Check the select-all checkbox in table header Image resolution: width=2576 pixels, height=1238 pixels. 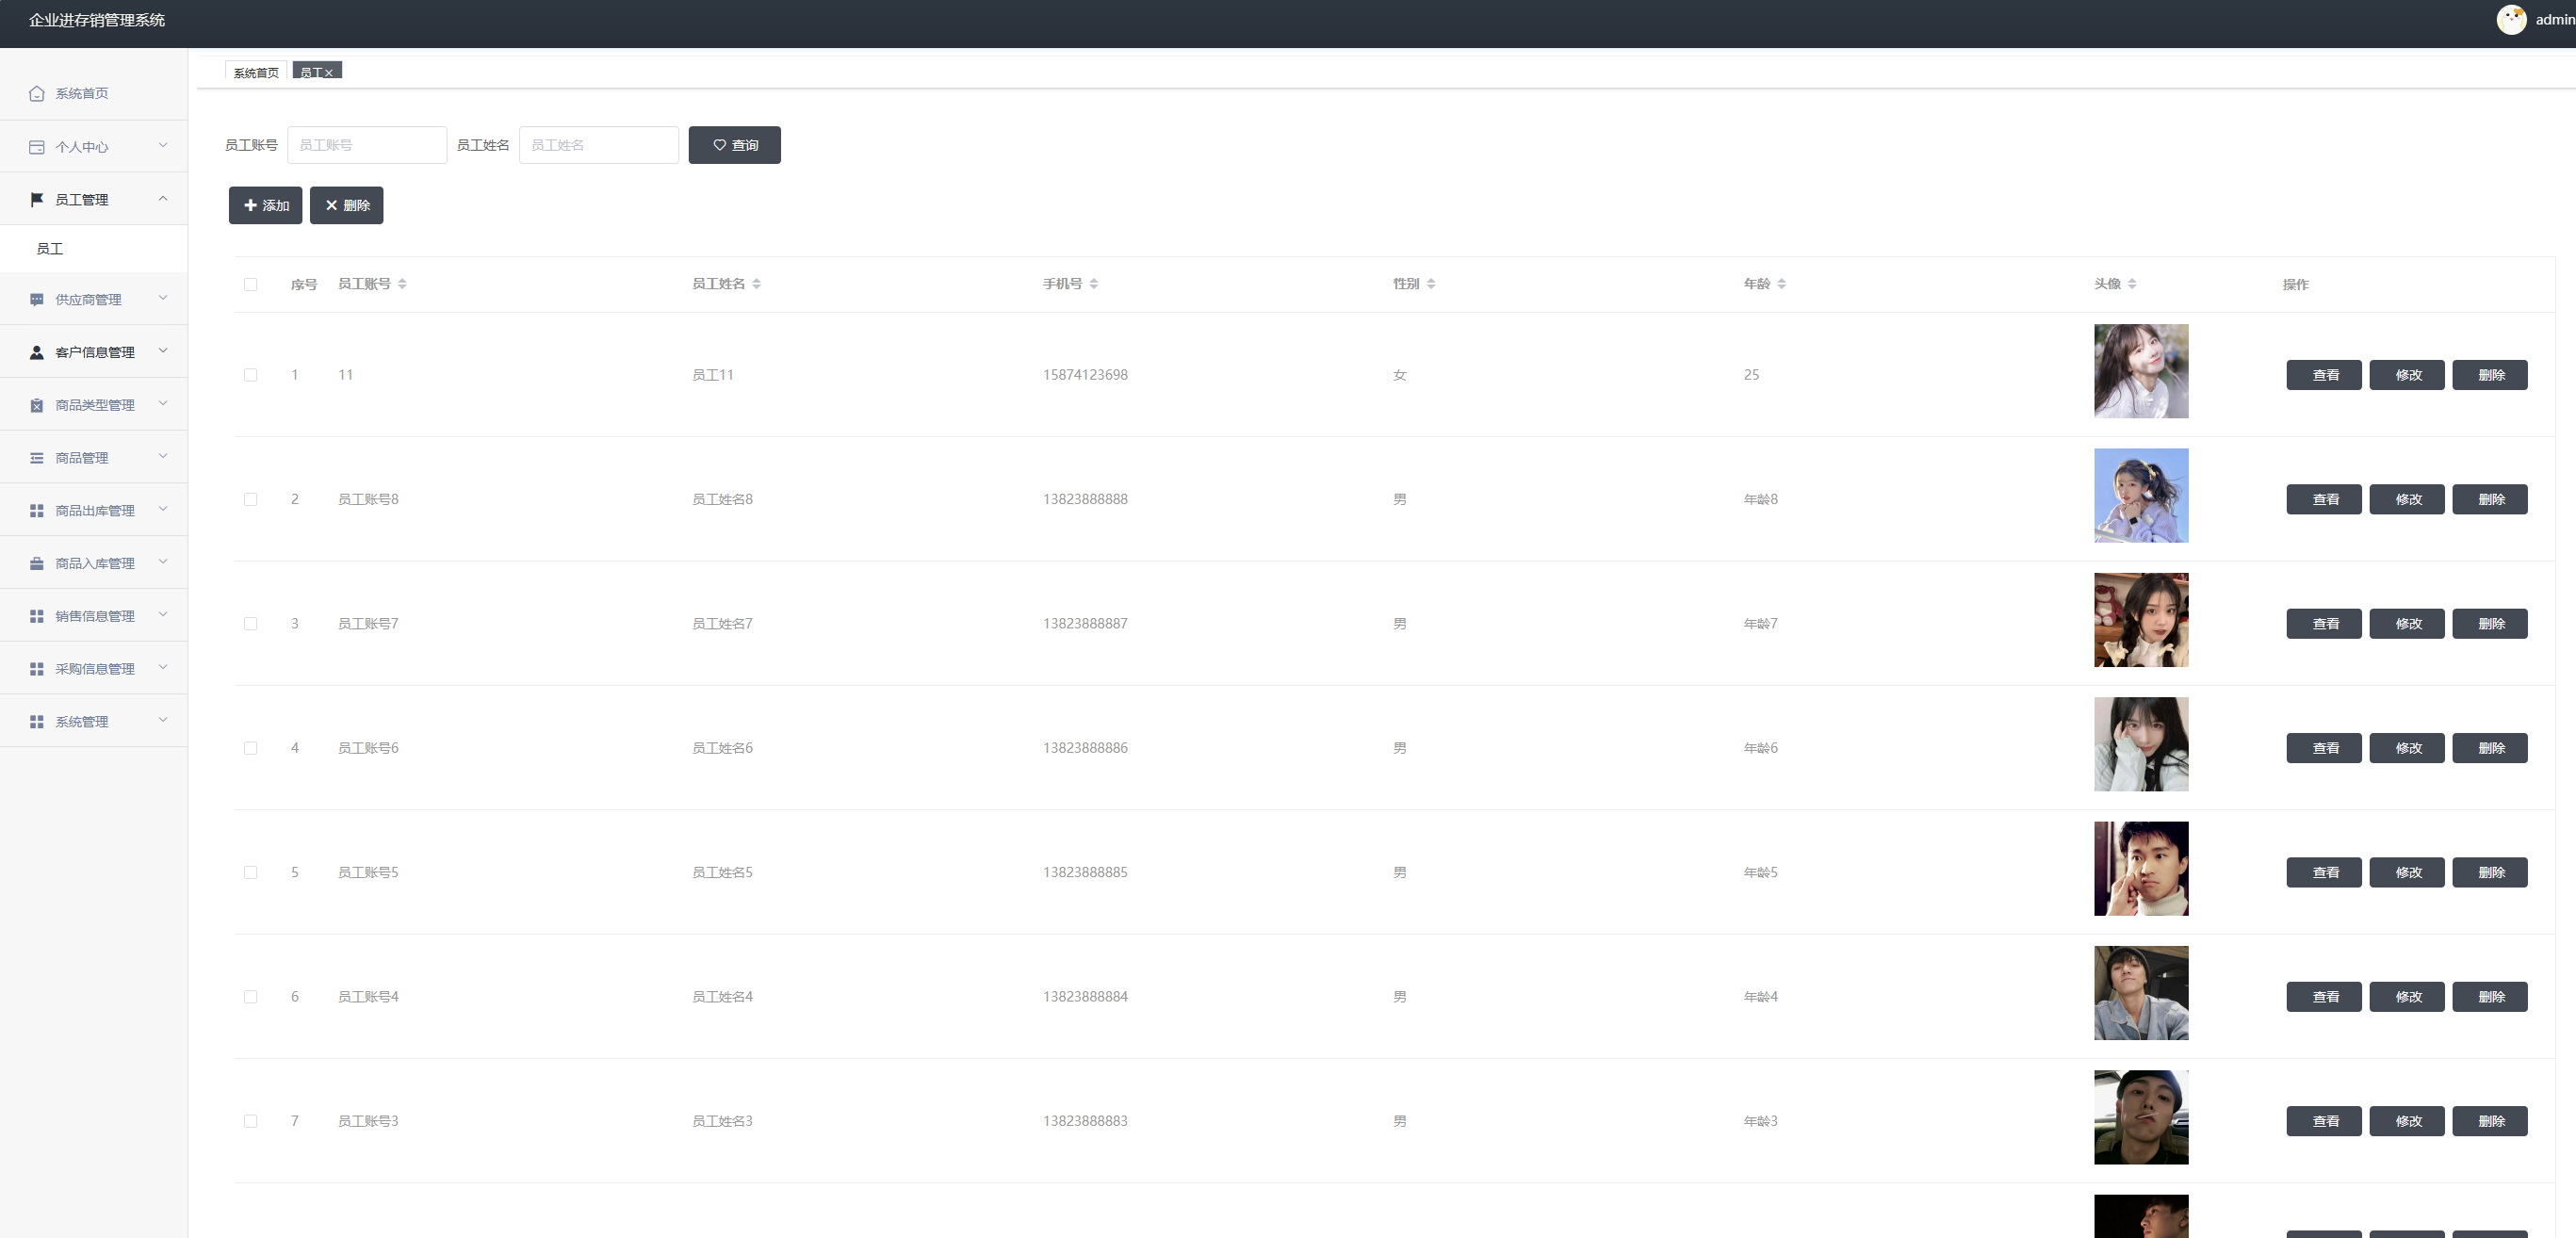(x=251, y=285)
